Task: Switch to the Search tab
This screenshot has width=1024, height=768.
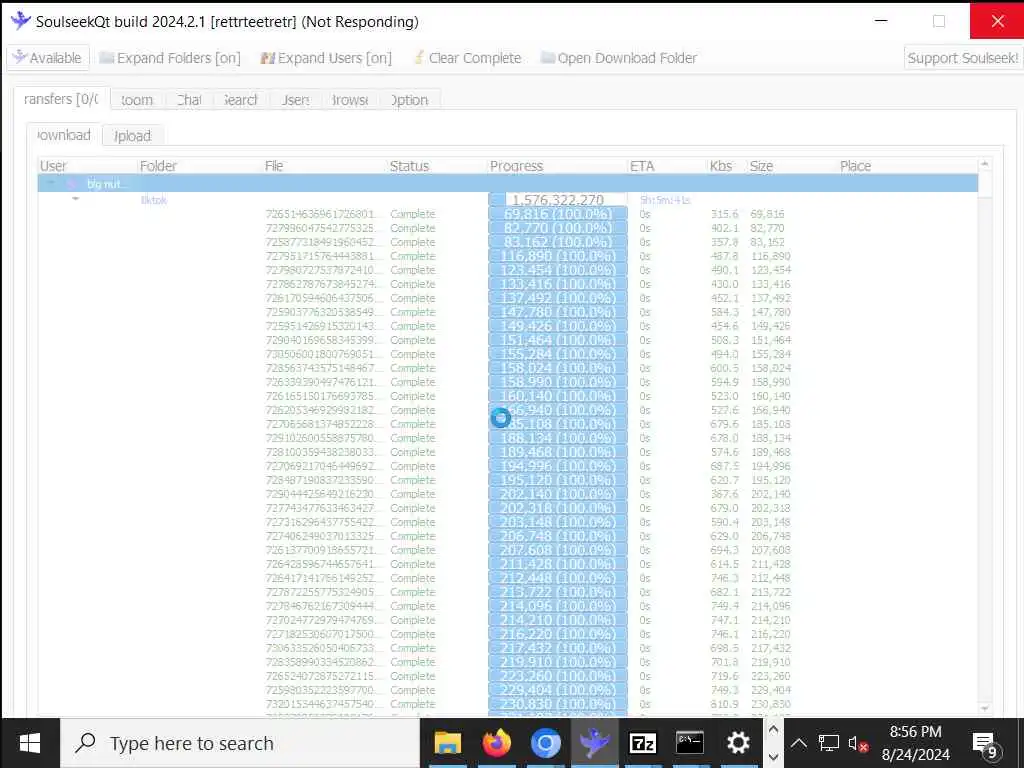Action: pyautogui.click(x=240, y=100)
